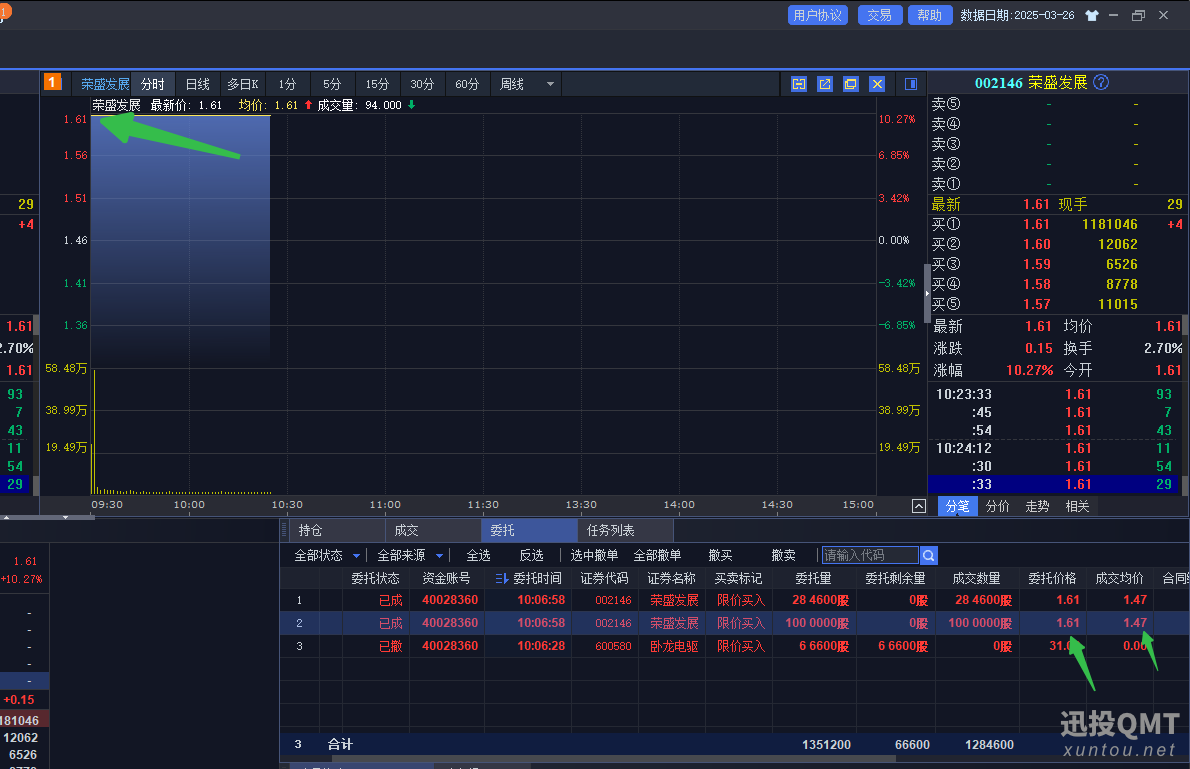Click the 证券名称 column header

coord(671,578)
